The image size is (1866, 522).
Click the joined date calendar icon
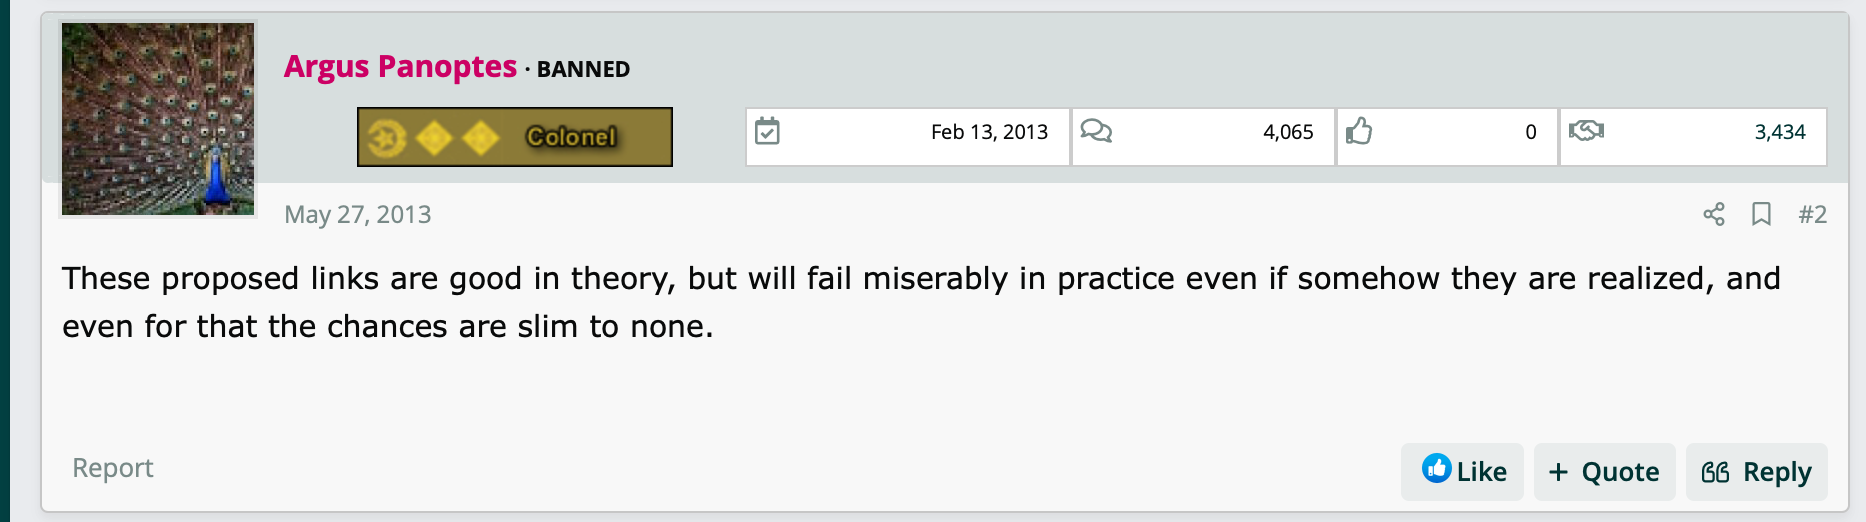tap(767, 131)
